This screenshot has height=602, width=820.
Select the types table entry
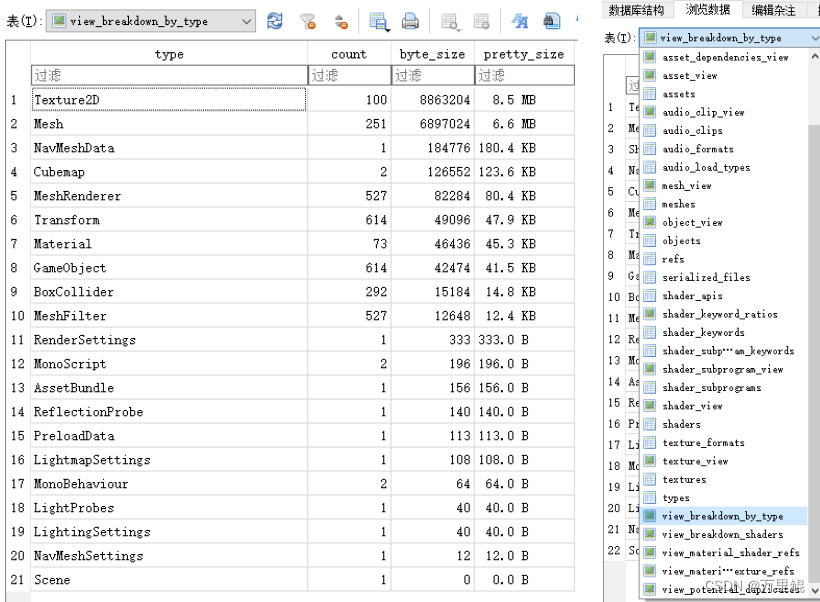pyautogui.click(x=725, y=497)
